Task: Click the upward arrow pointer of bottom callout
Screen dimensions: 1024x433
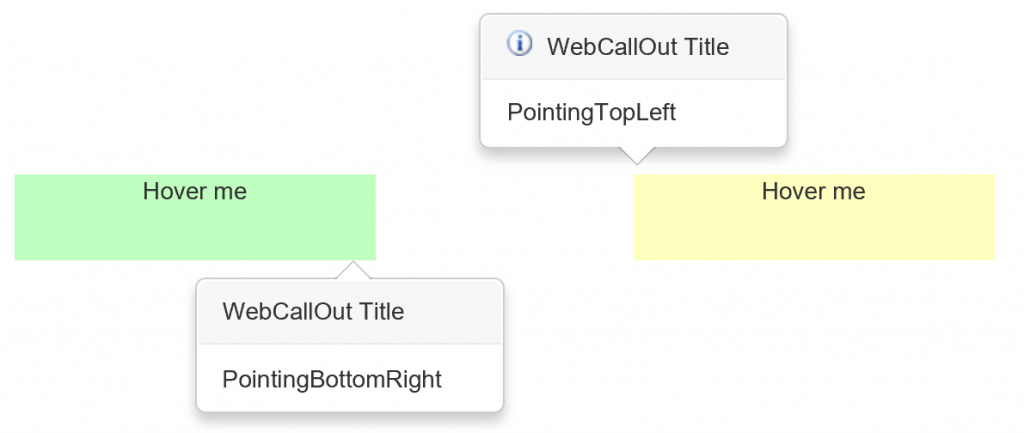Action: tap(353, 270)
